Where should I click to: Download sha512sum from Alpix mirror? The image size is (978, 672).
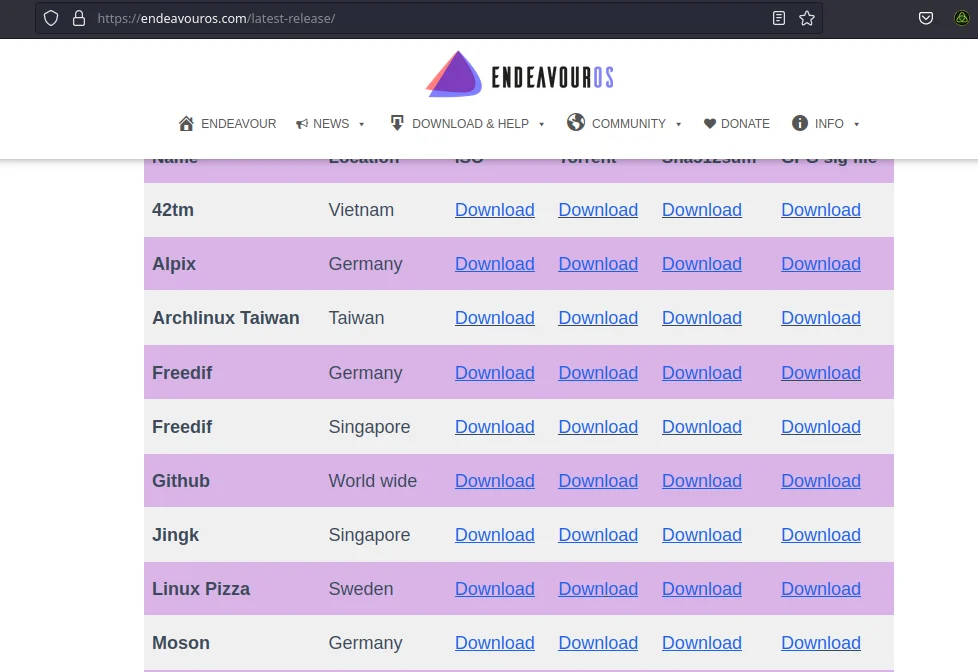pos(702,263)
